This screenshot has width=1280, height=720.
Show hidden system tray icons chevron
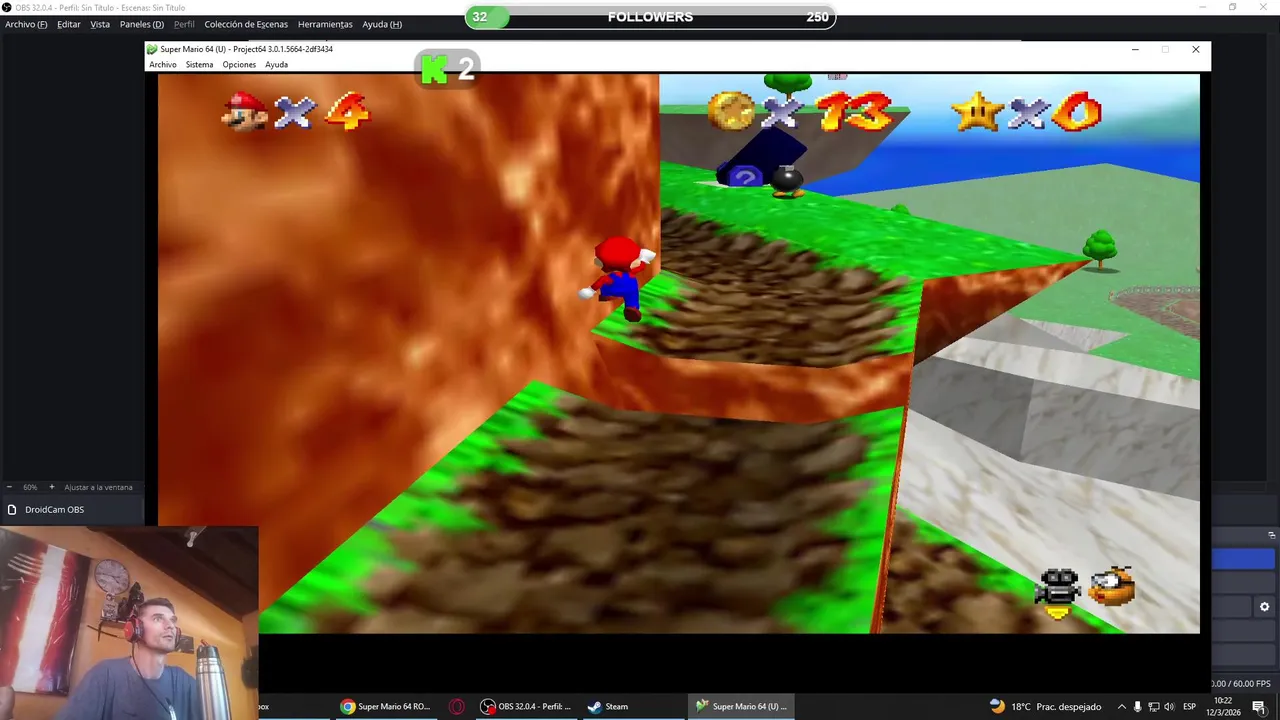[x=1121, y=706]
